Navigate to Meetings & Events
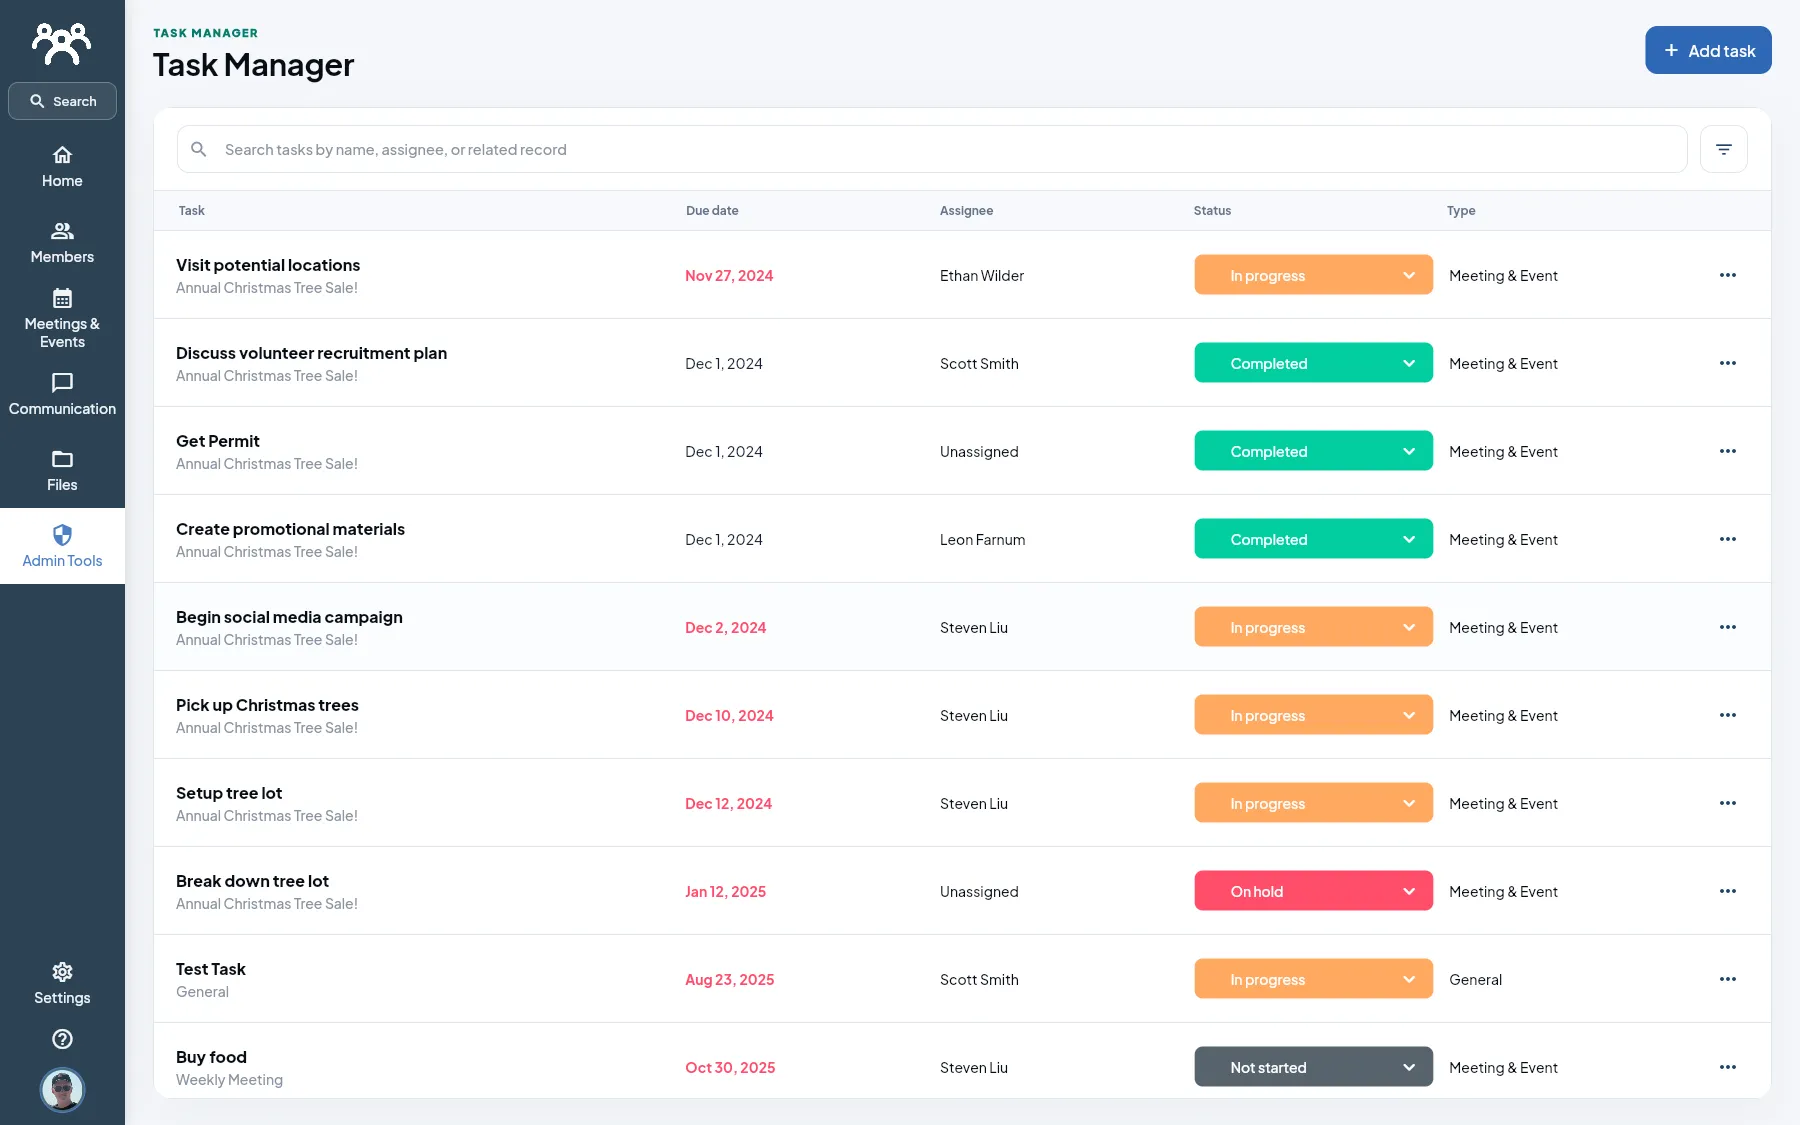This screenshot has height=1125, width=1800. 62,318
